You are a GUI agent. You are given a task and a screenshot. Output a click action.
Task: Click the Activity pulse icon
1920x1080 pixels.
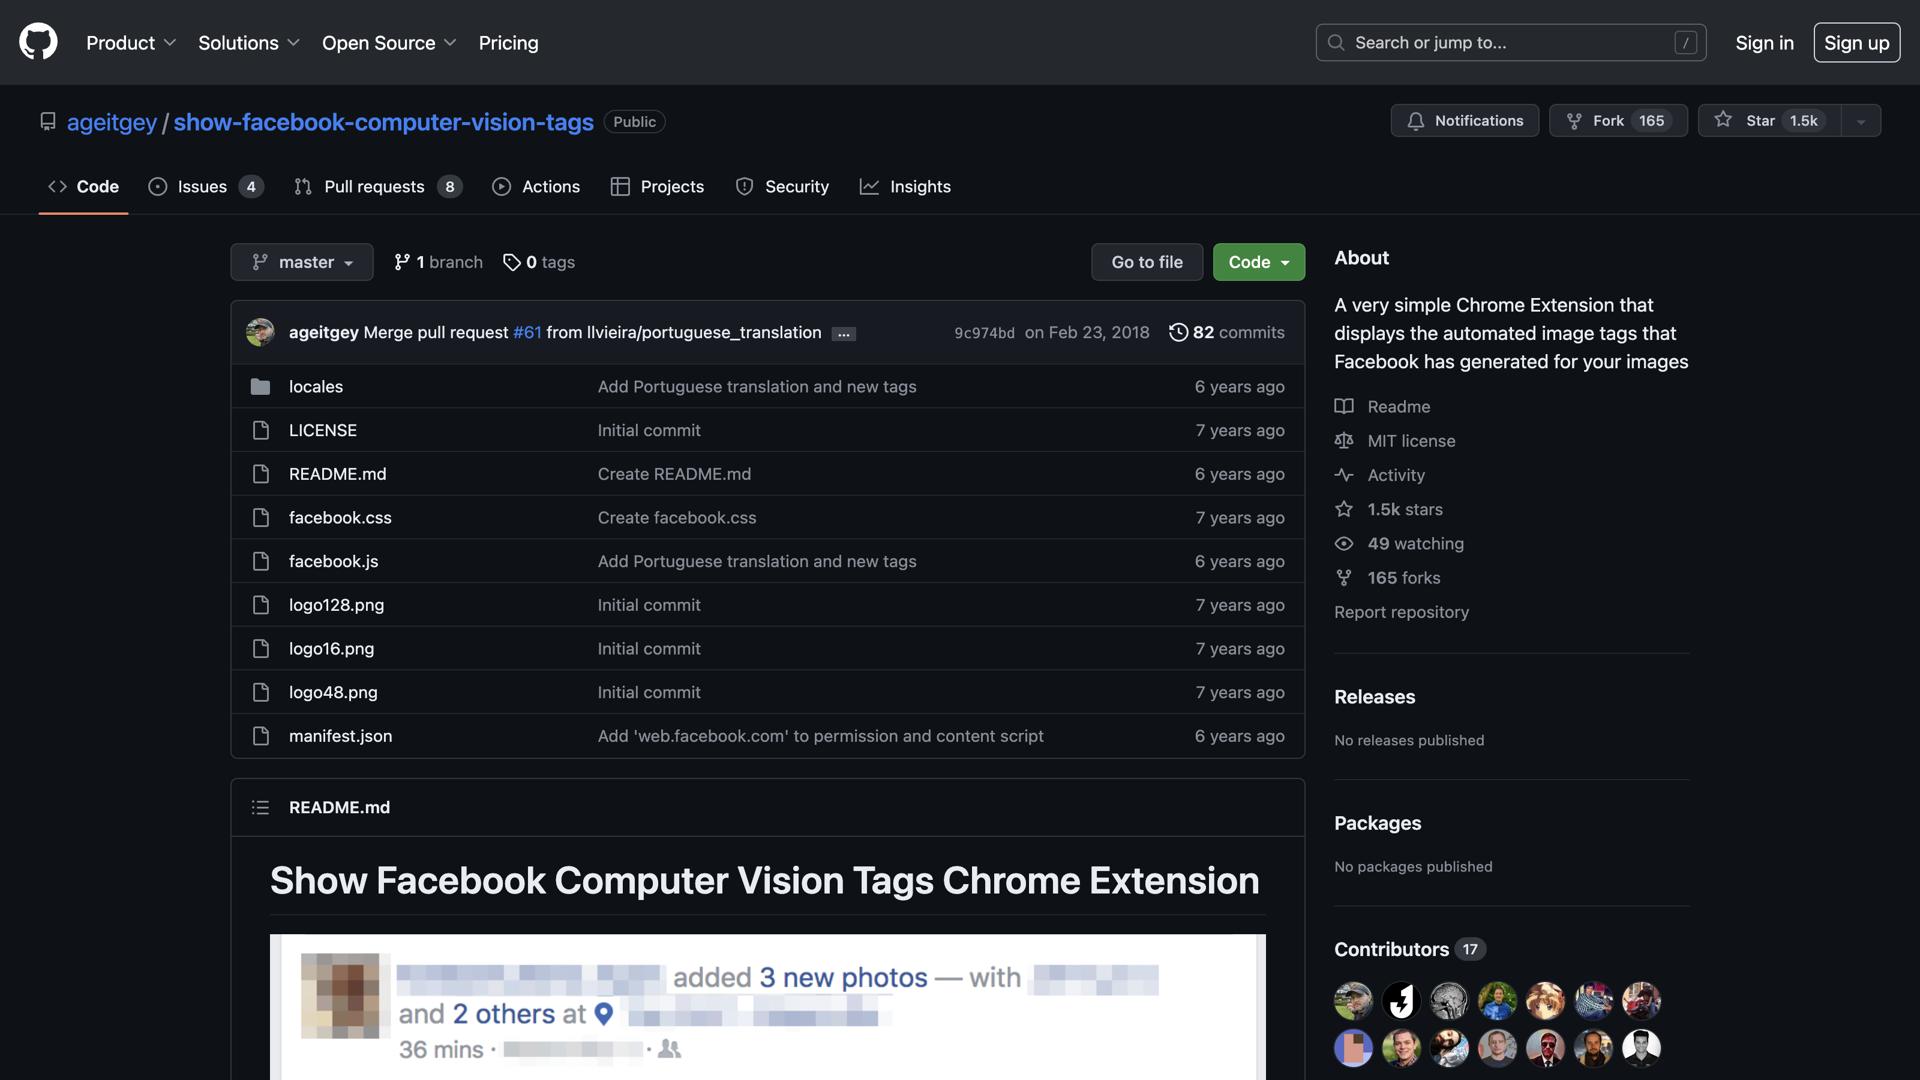1344,475
